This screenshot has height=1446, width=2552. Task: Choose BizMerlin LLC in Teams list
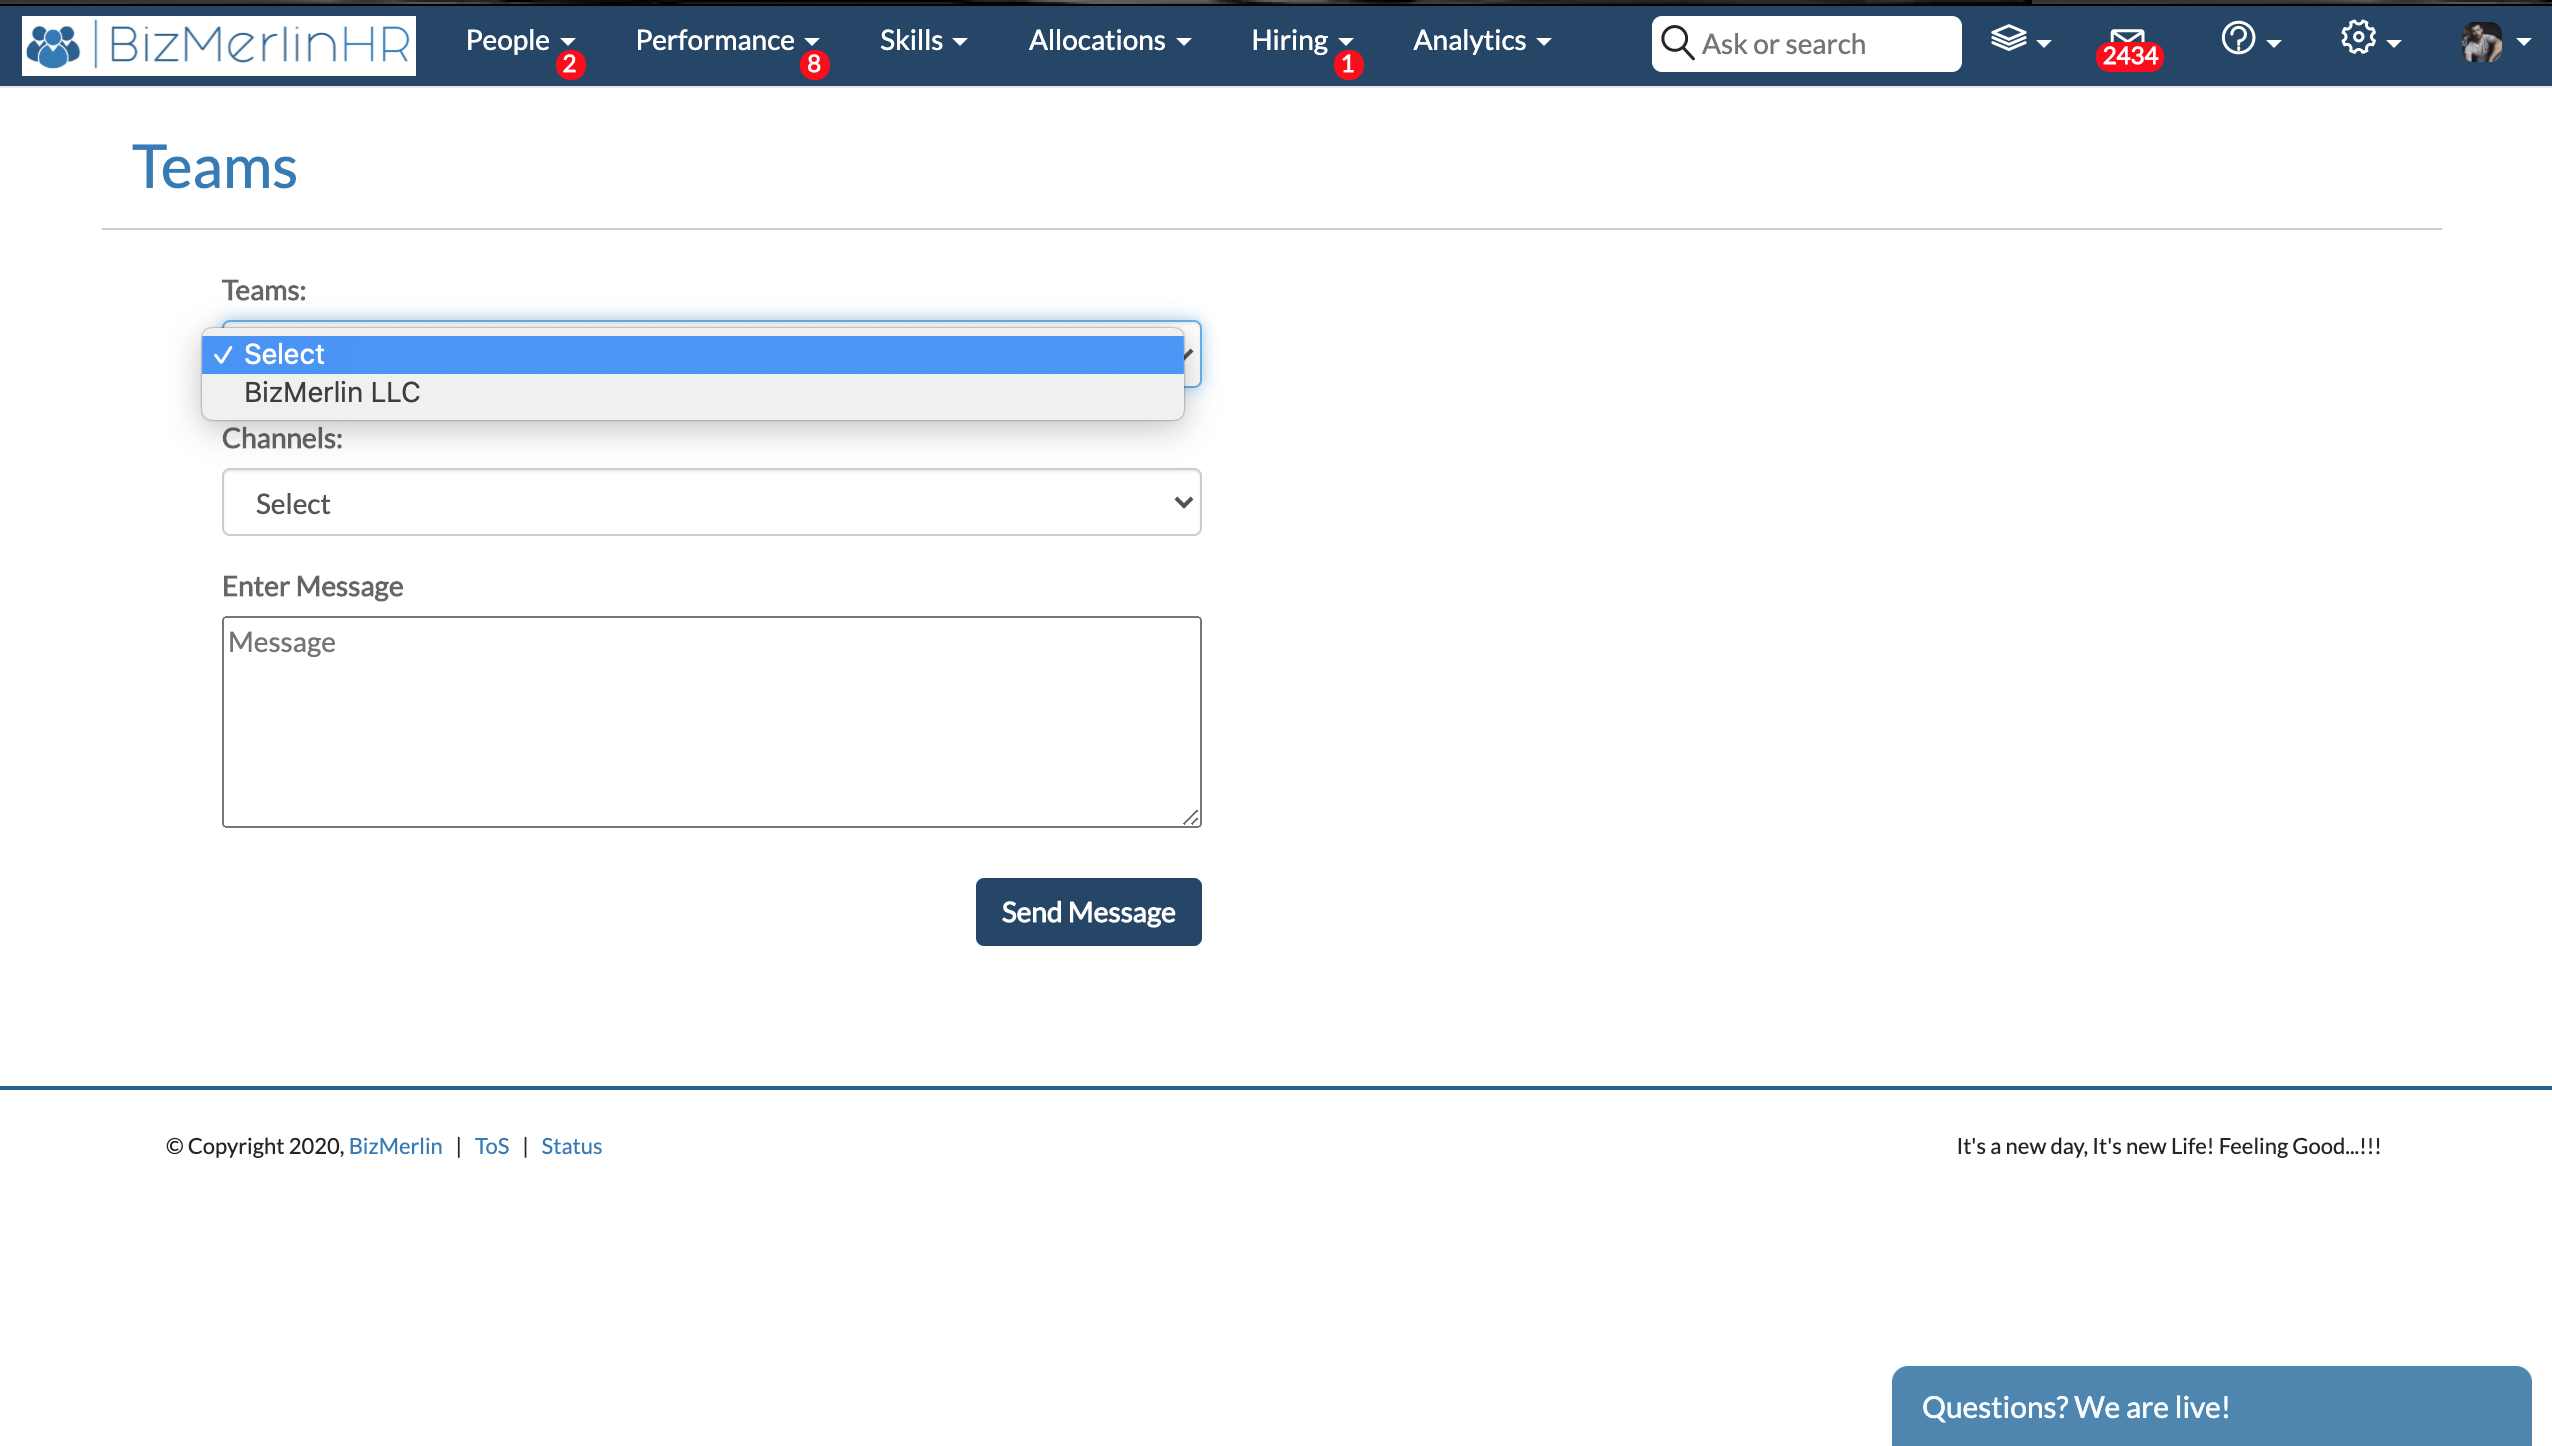pyautogui.click(x=693, y=392)
